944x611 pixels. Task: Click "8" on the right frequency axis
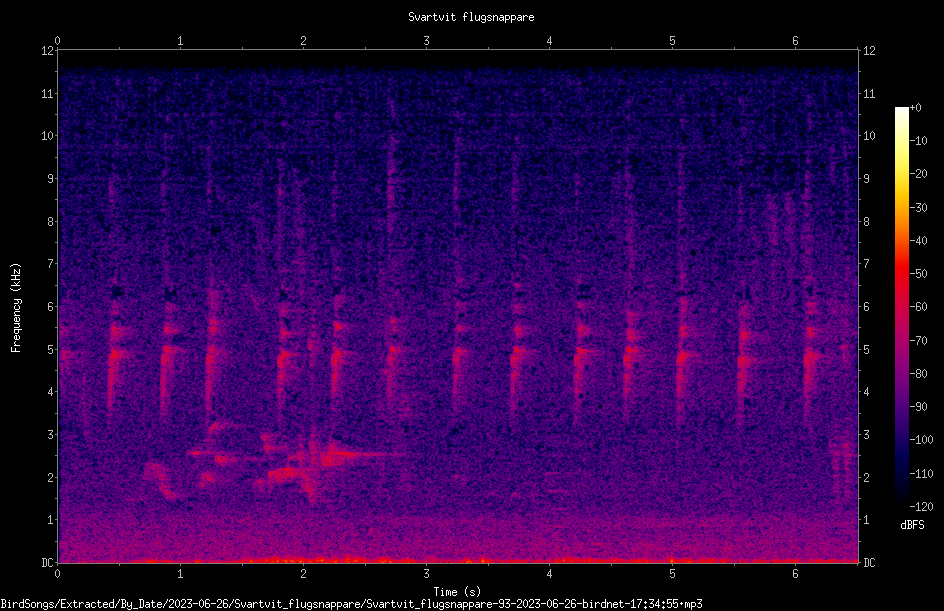tap(866, 222)
